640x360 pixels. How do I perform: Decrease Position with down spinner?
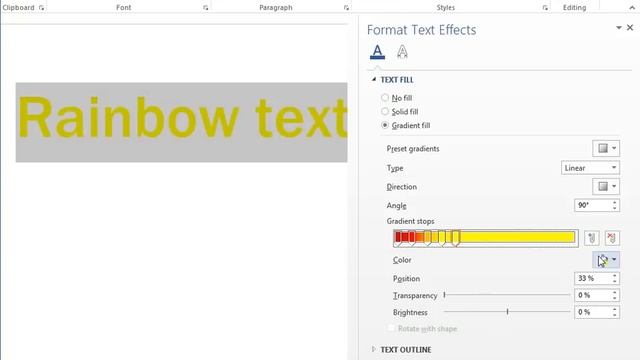point(615,282)
